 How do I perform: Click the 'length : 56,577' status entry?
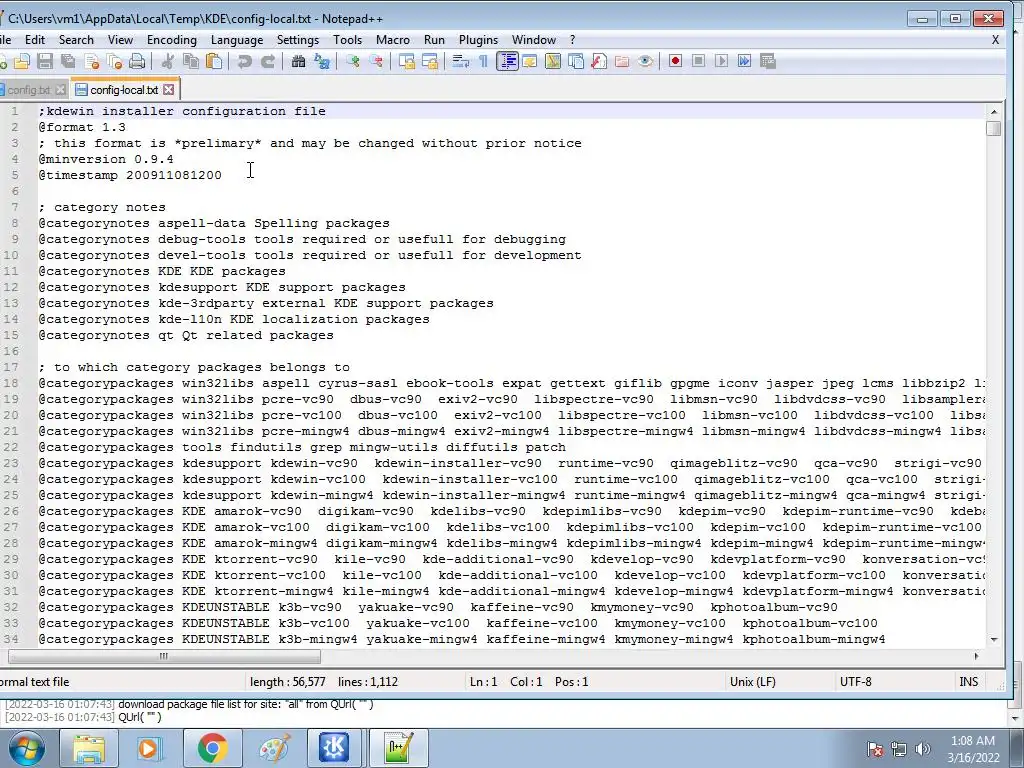pyautogui.click(x=287, y=682)
